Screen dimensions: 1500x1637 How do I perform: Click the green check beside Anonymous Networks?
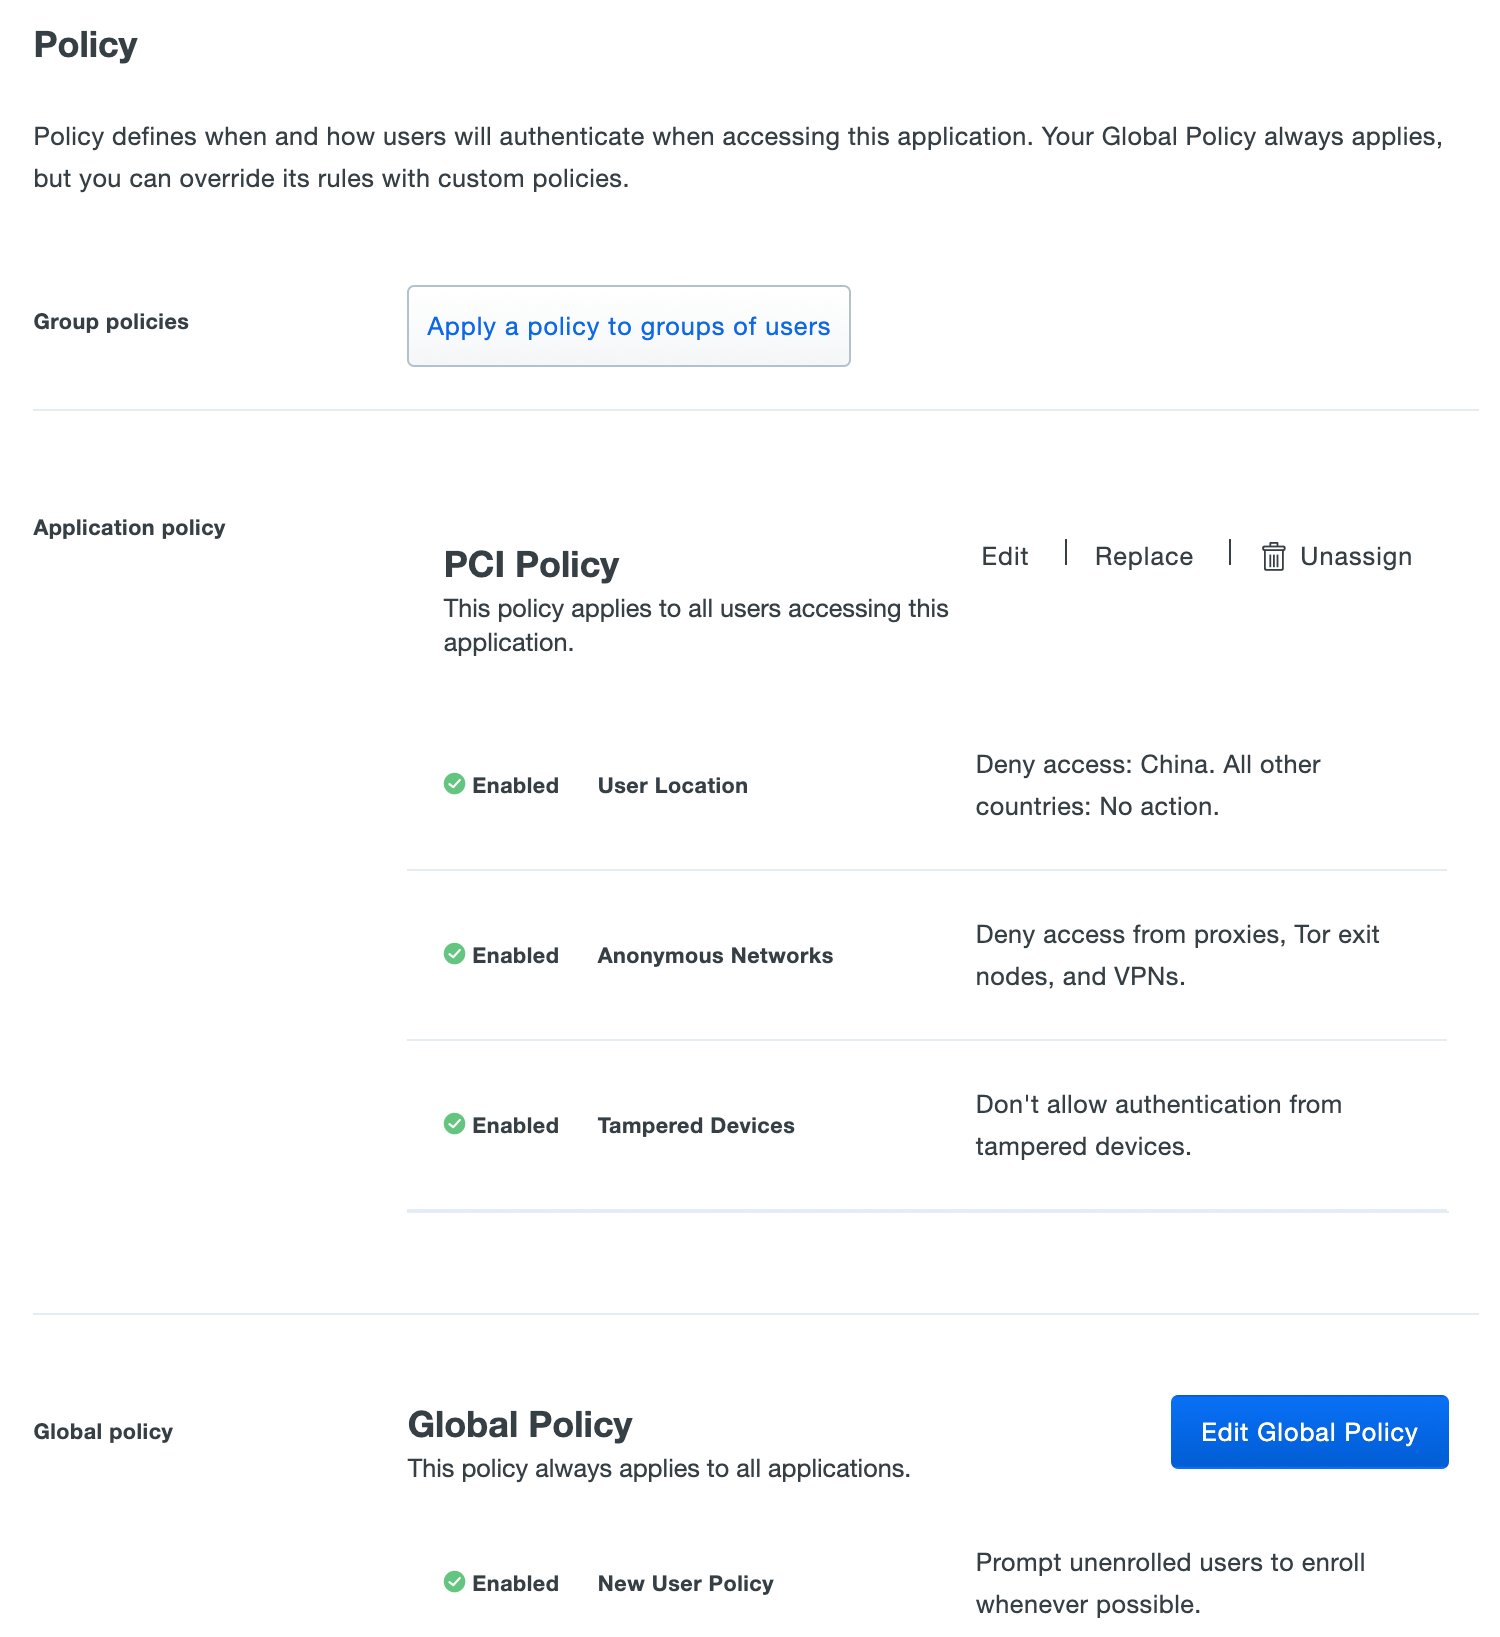point(455,954)
